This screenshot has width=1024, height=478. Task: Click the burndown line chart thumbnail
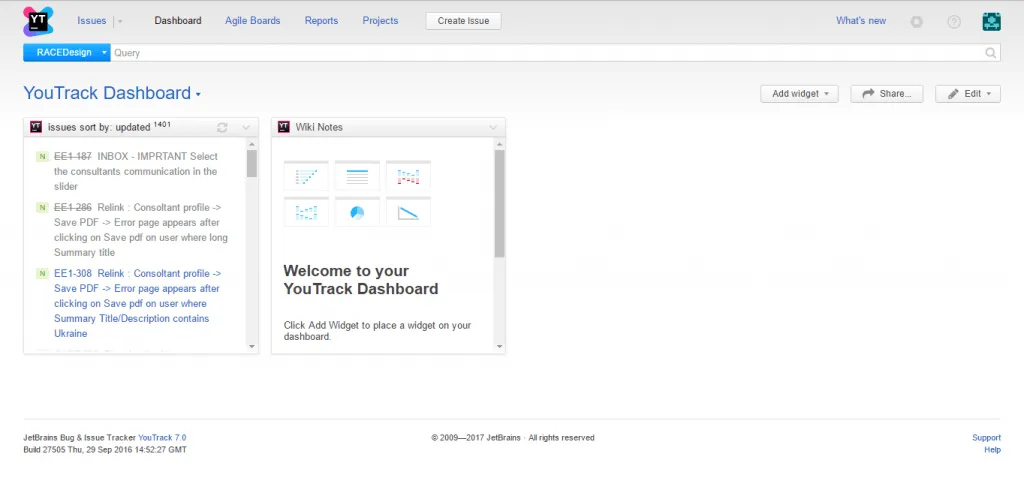(x=408, y=212)
